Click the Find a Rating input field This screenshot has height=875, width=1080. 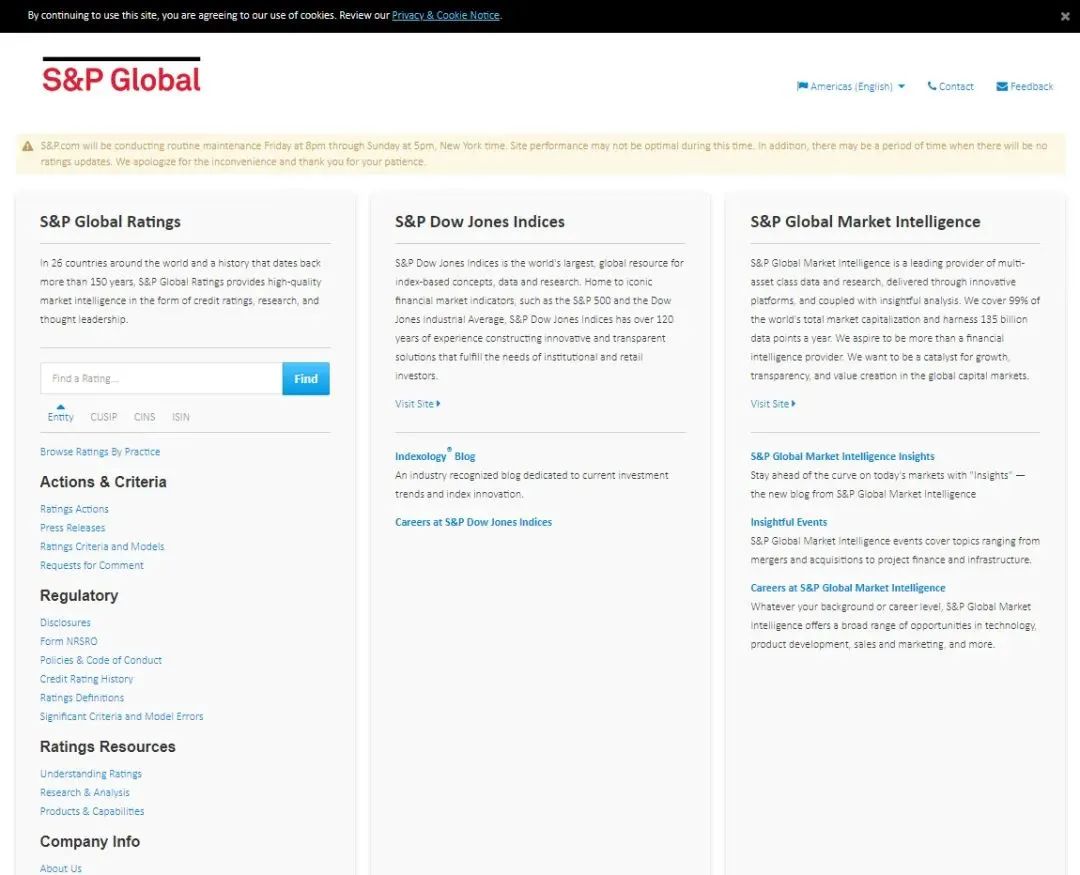point(161,379)
